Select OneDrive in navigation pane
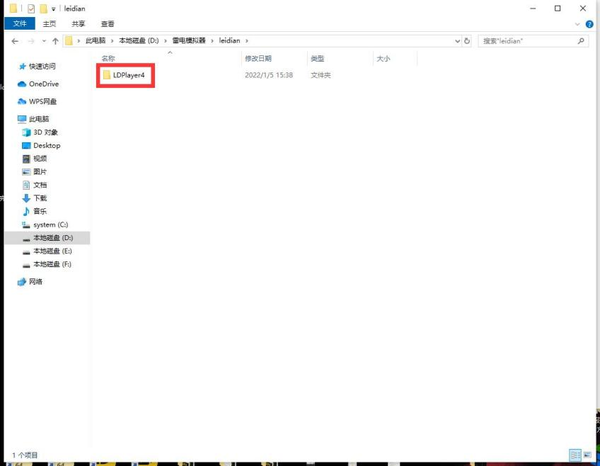 point(38,84)
